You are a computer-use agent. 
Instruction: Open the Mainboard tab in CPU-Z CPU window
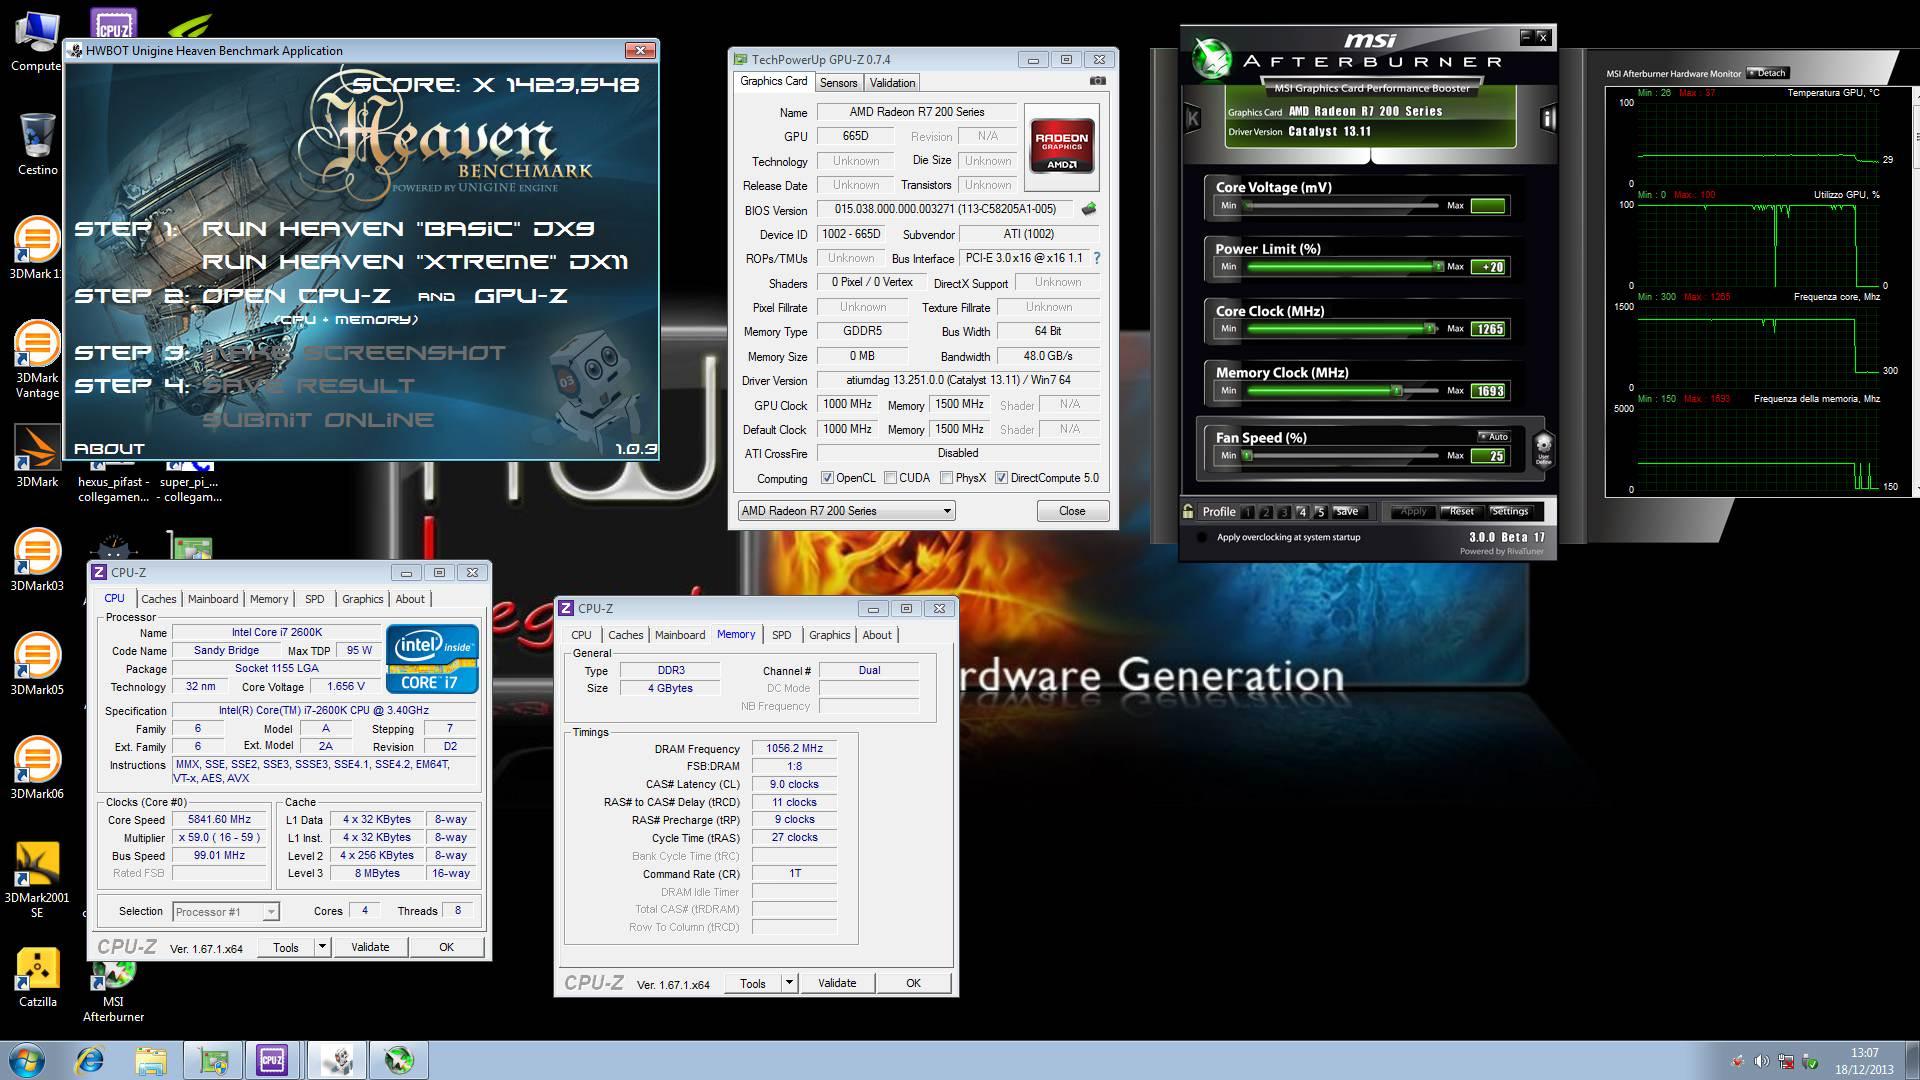pos(213,599)
